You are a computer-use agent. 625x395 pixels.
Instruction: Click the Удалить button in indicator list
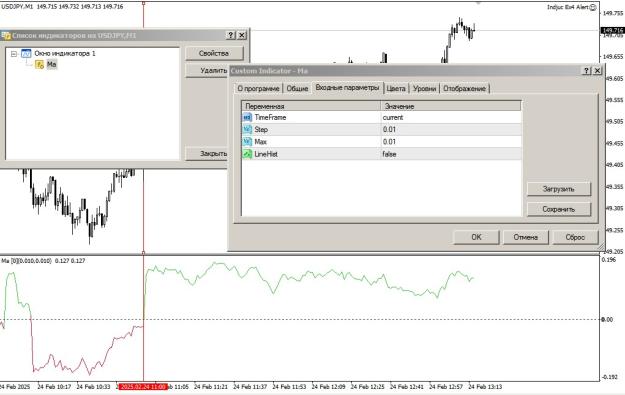[x=207, y=71]
